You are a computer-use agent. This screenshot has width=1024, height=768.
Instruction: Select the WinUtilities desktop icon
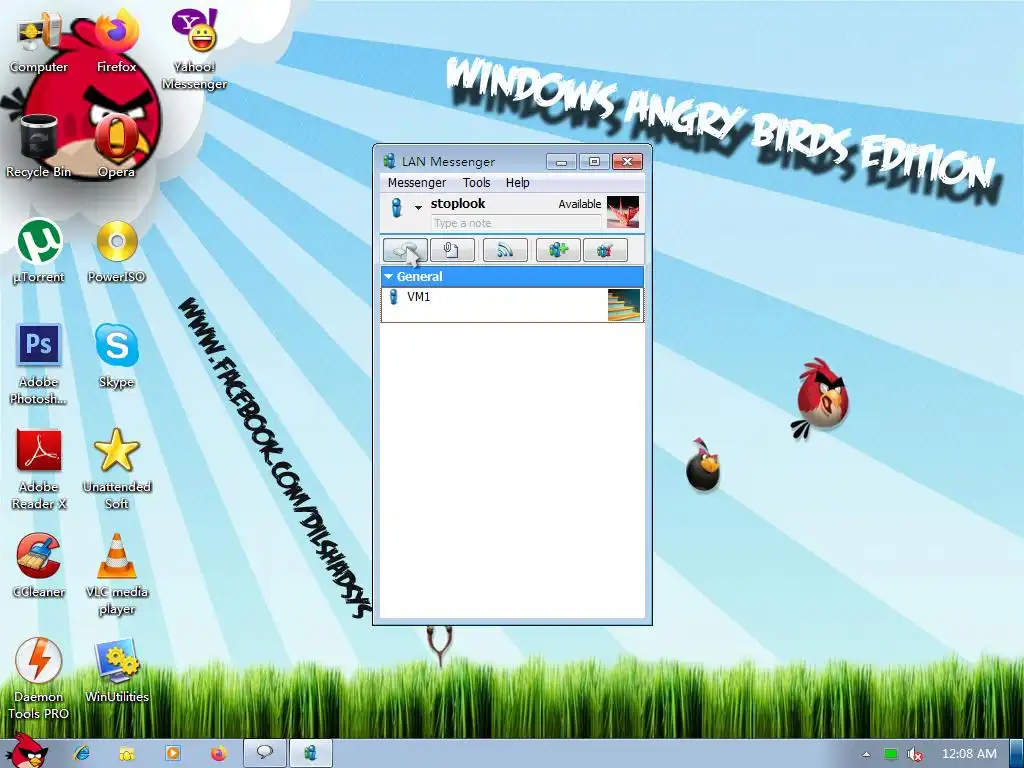[x=116, y=671]
